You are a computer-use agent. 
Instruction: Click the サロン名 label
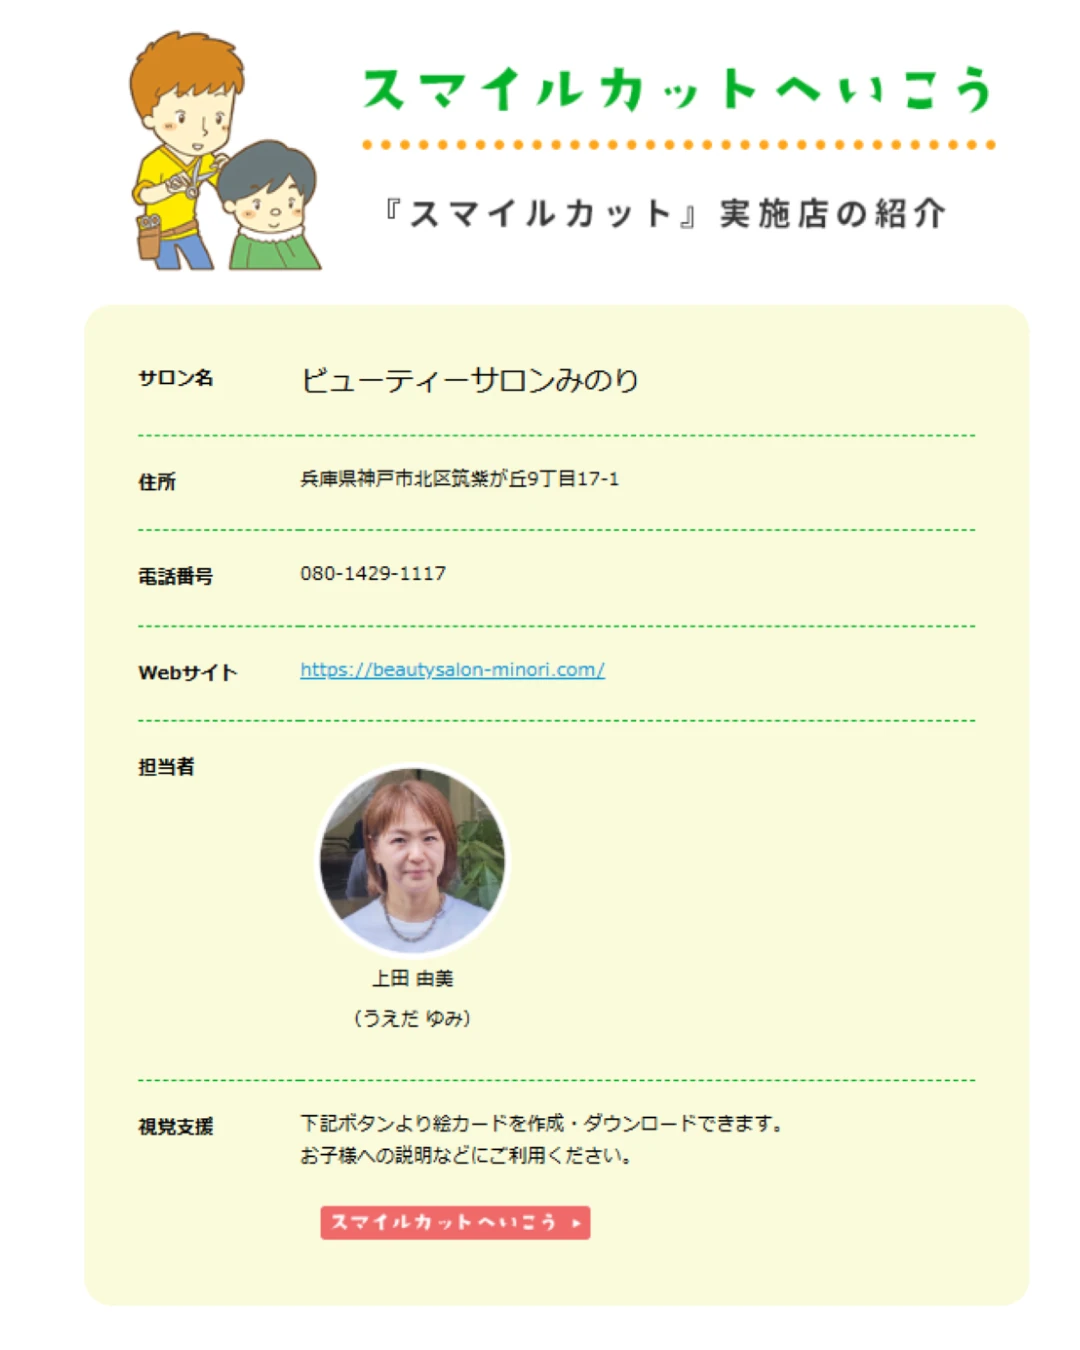(176, 378)
